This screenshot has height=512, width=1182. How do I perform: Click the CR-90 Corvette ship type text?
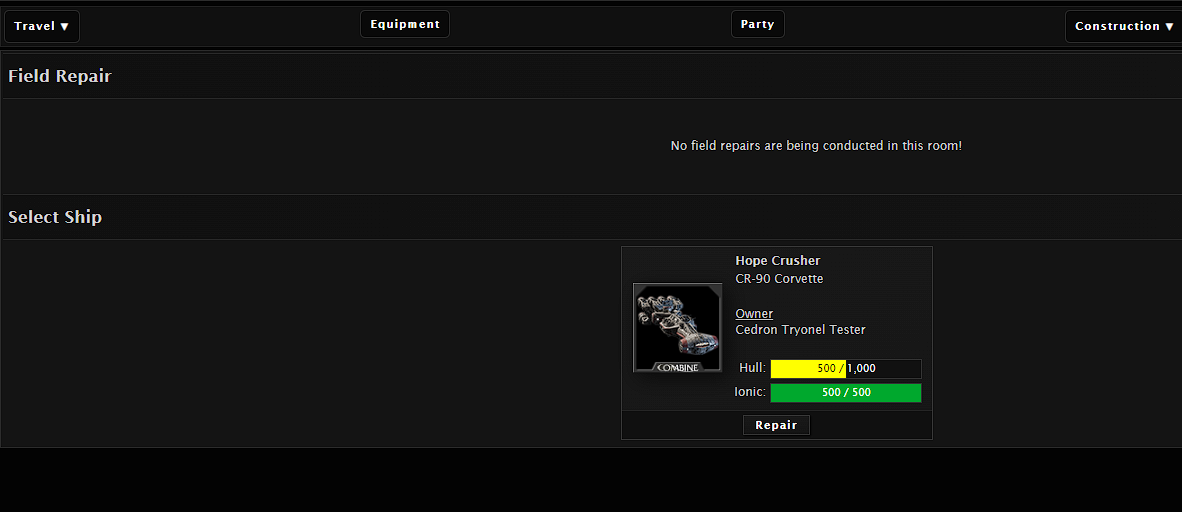[779, 279]
